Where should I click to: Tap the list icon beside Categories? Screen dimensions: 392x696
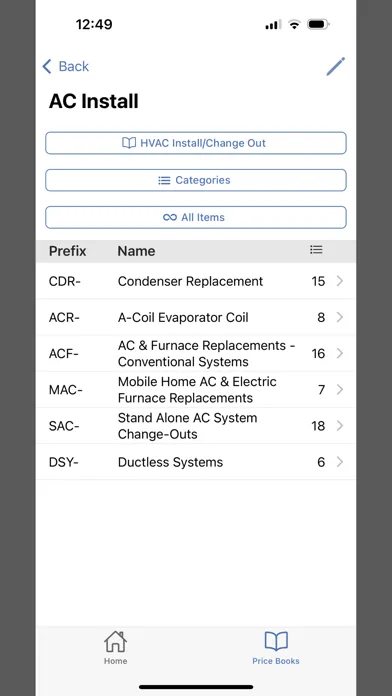click(164, 180)
